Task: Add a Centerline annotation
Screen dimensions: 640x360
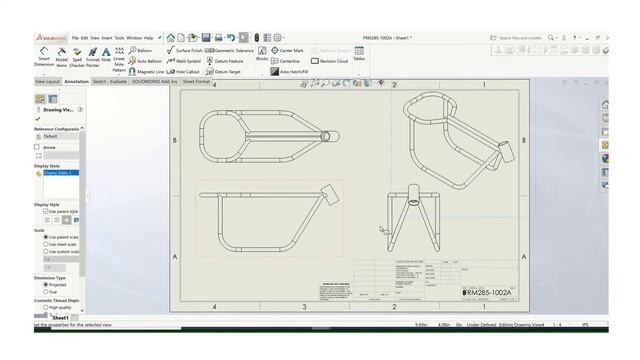Action: point(285,61)
